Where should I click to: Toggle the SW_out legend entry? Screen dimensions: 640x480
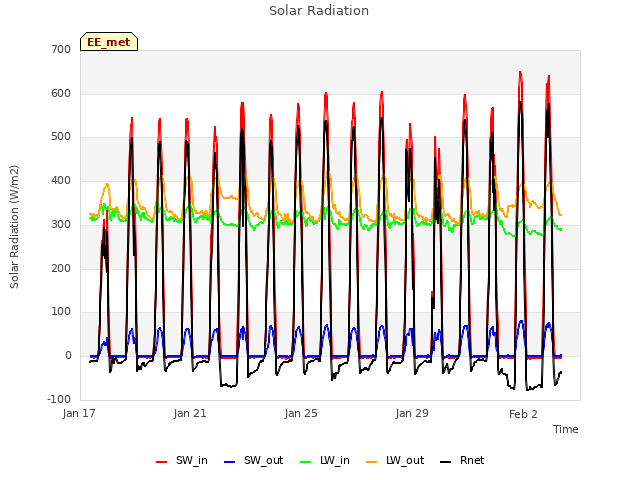253,460
